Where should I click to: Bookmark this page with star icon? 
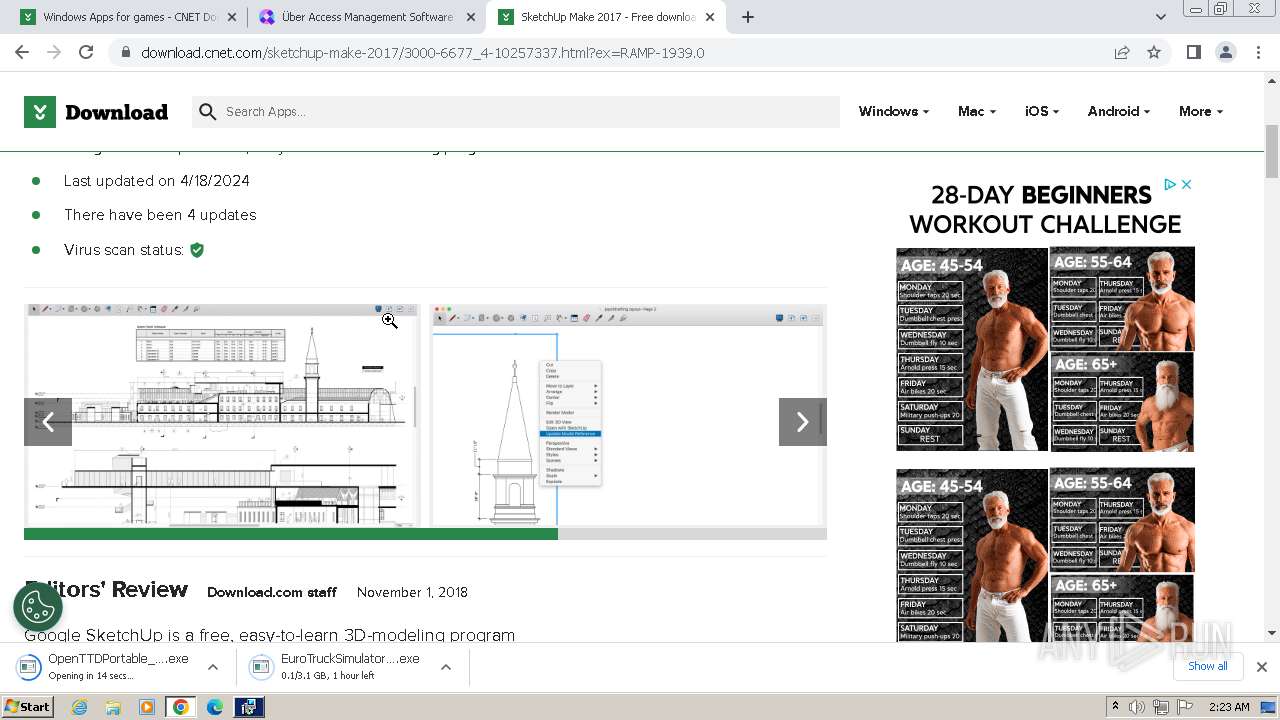point(1154,52)
